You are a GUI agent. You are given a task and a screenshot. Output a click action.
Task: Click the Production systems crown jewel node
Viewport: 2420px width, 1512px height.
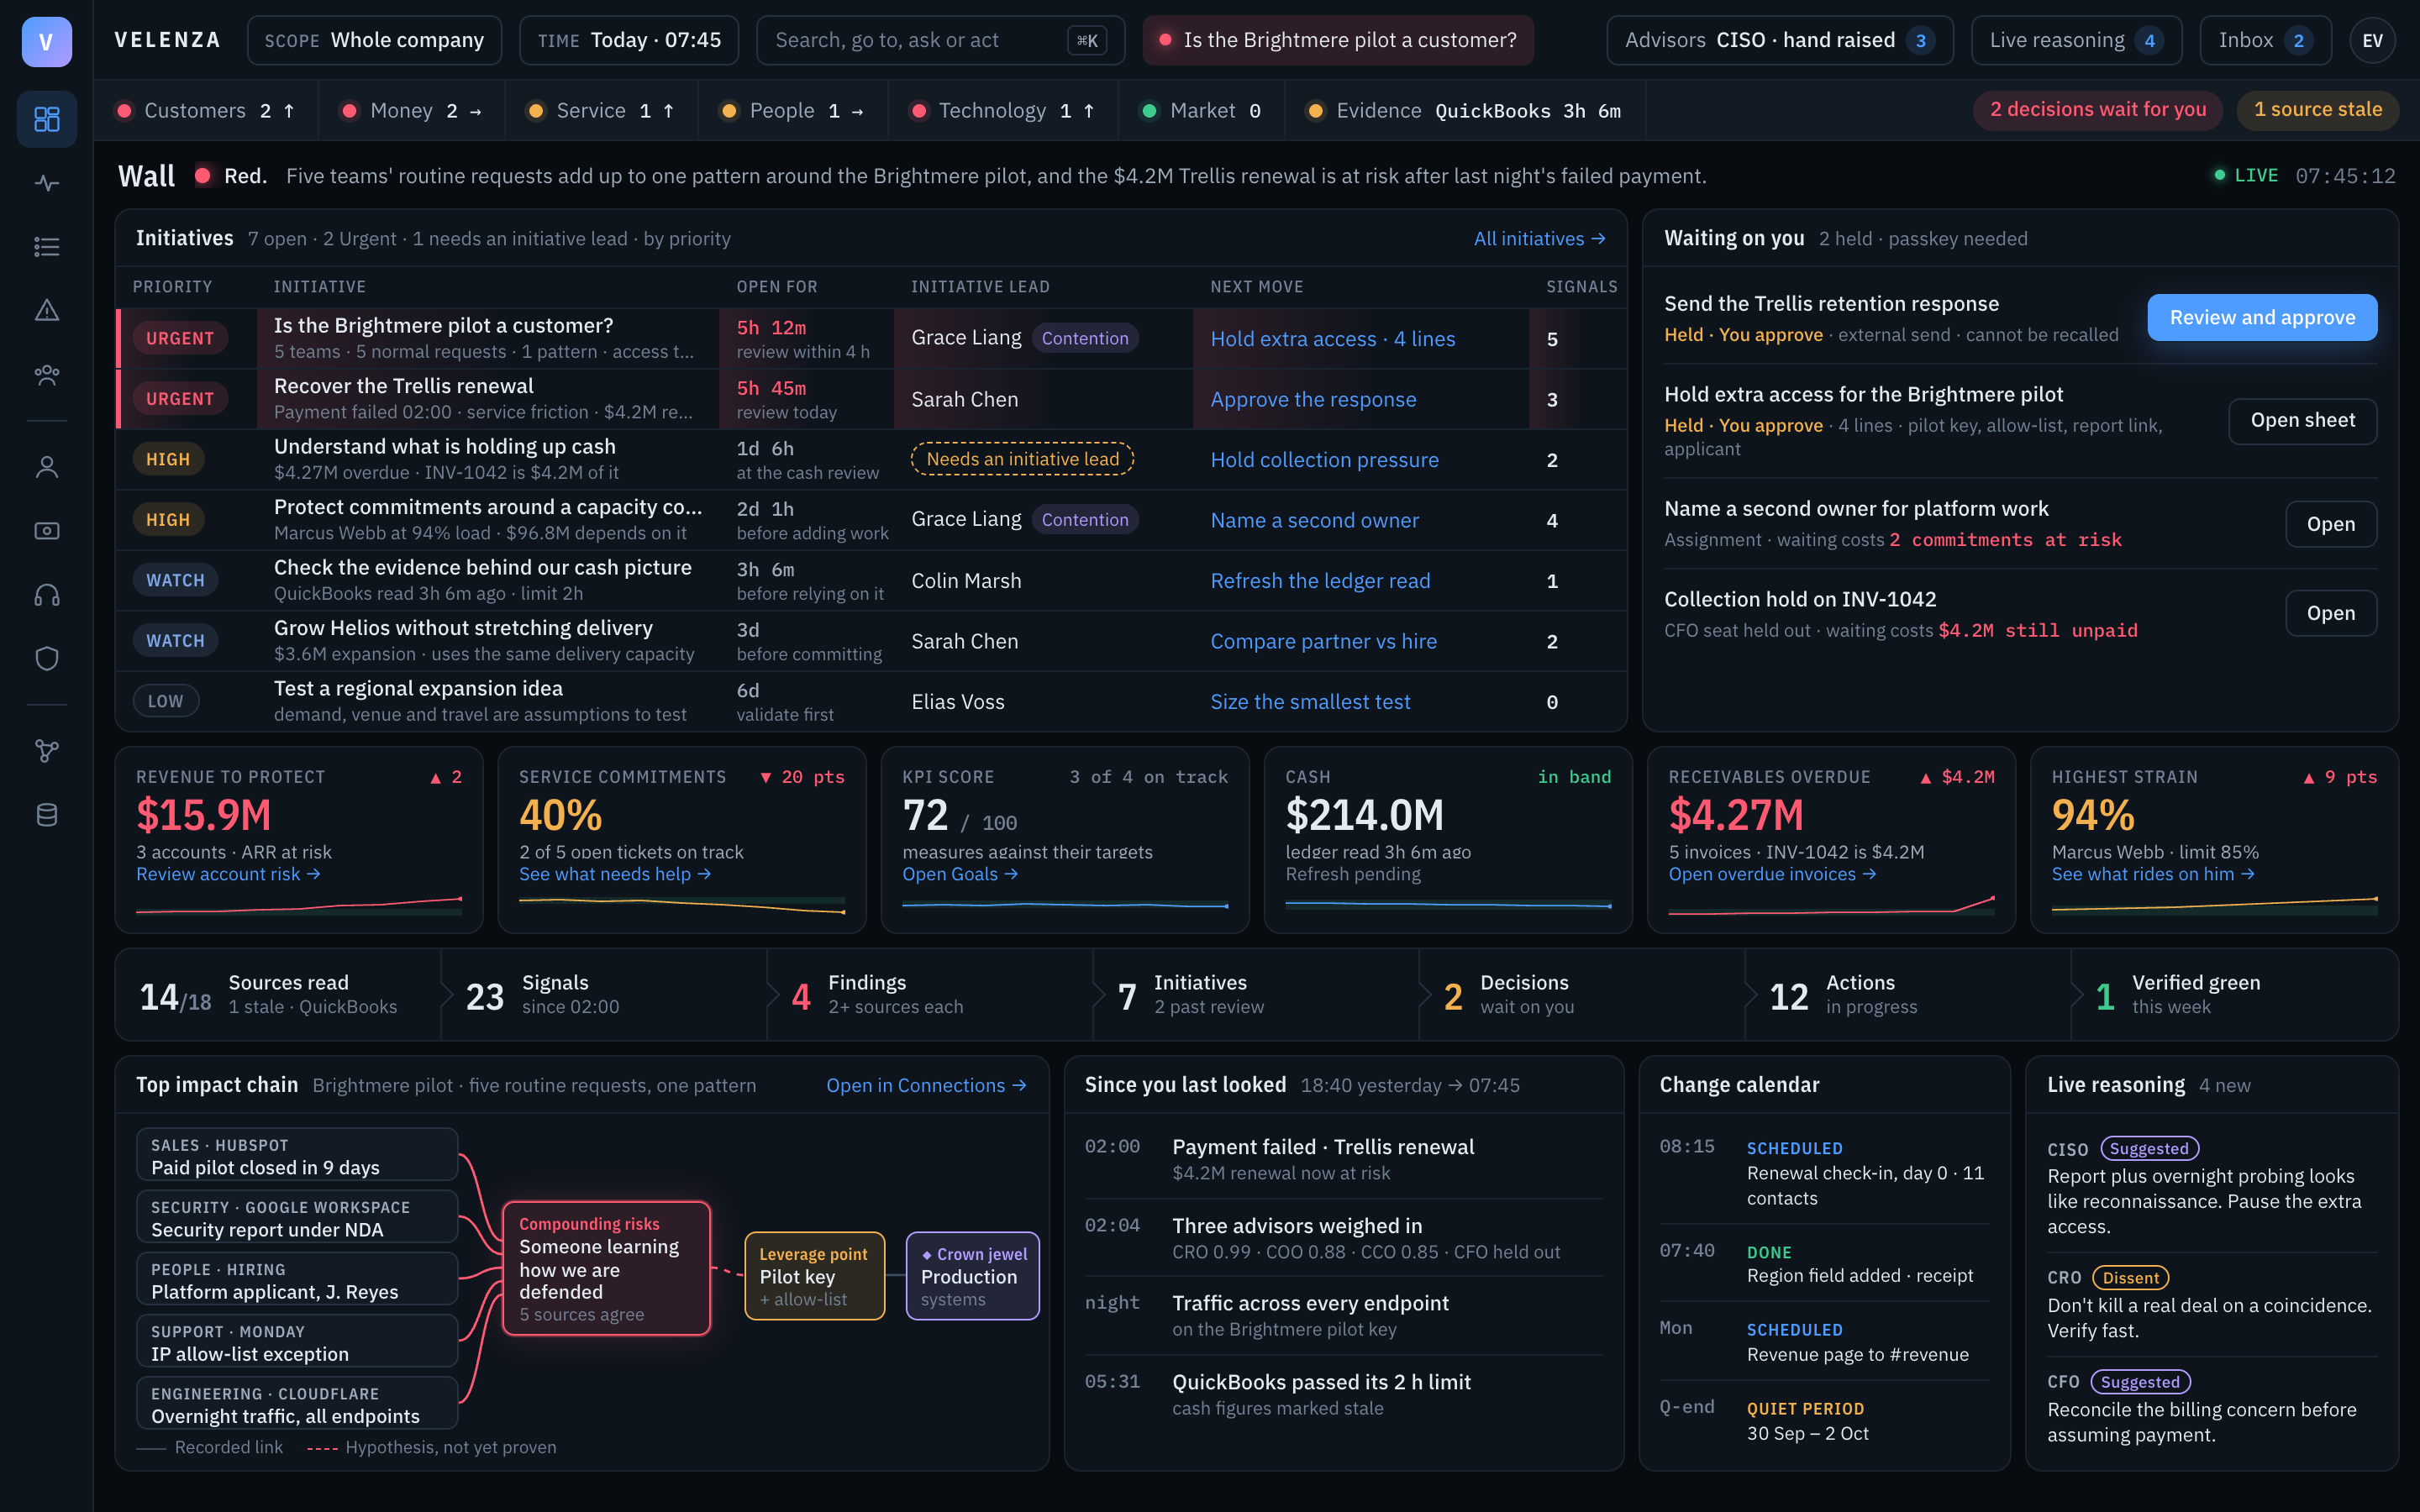972,1276
